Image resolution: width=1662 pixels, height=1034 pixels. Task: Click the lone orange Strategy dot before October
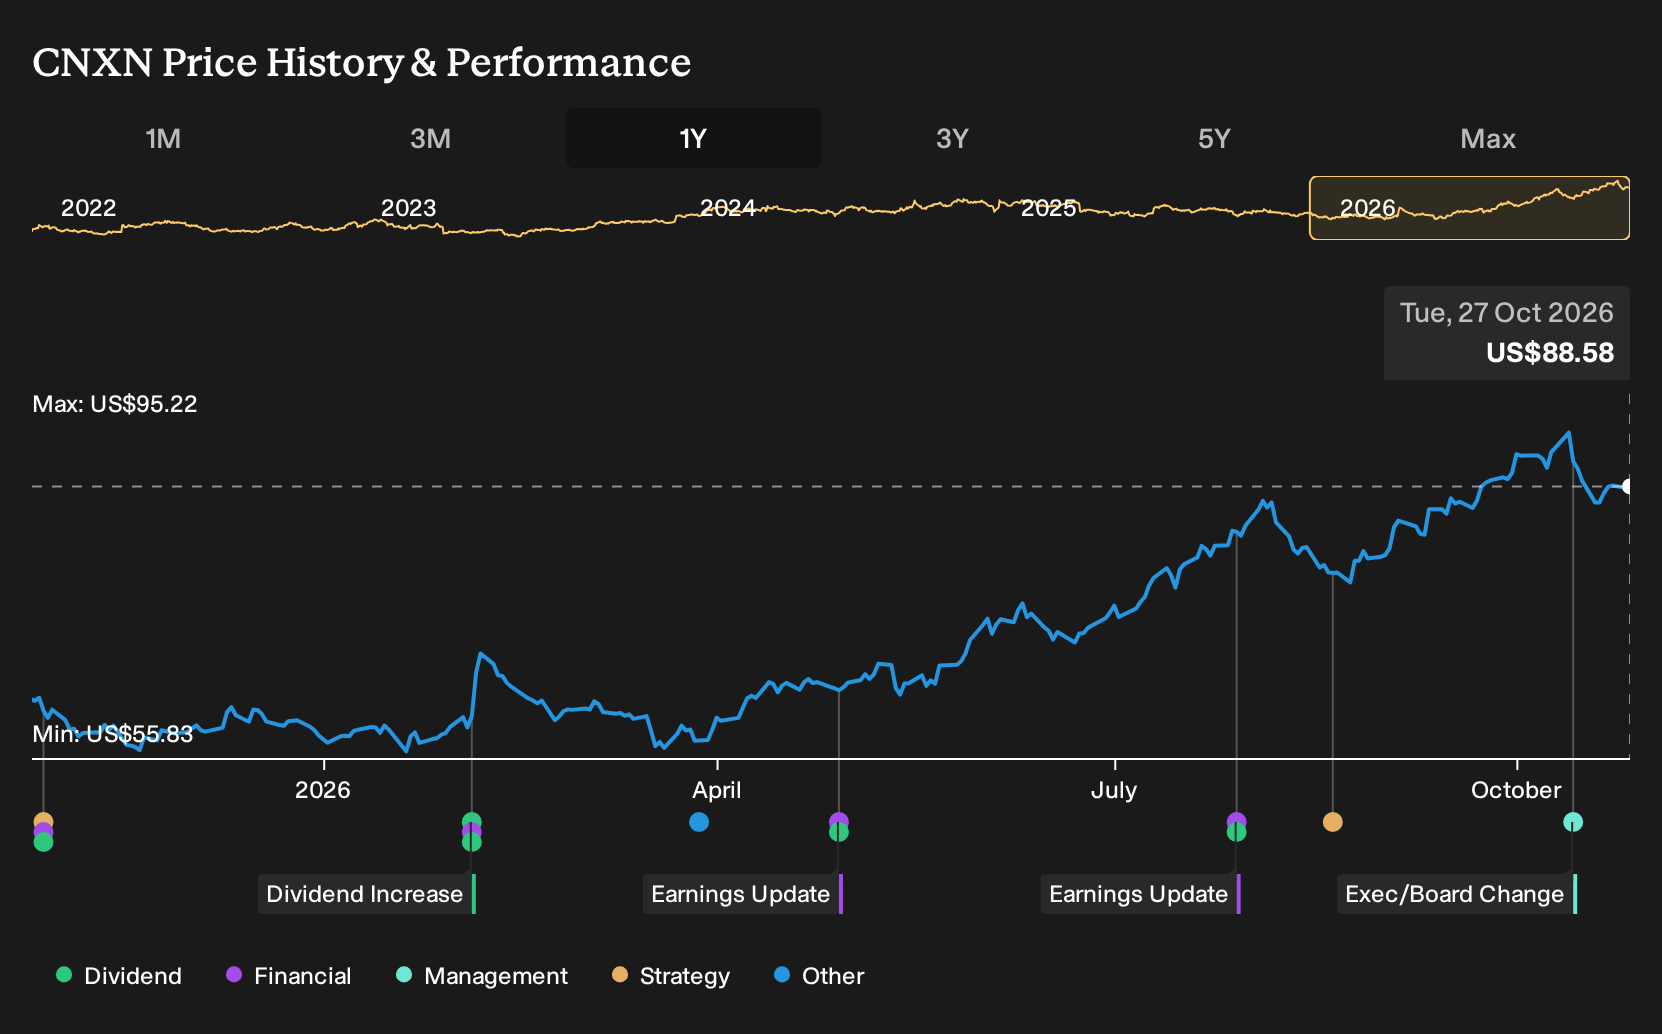[1332, 822]
